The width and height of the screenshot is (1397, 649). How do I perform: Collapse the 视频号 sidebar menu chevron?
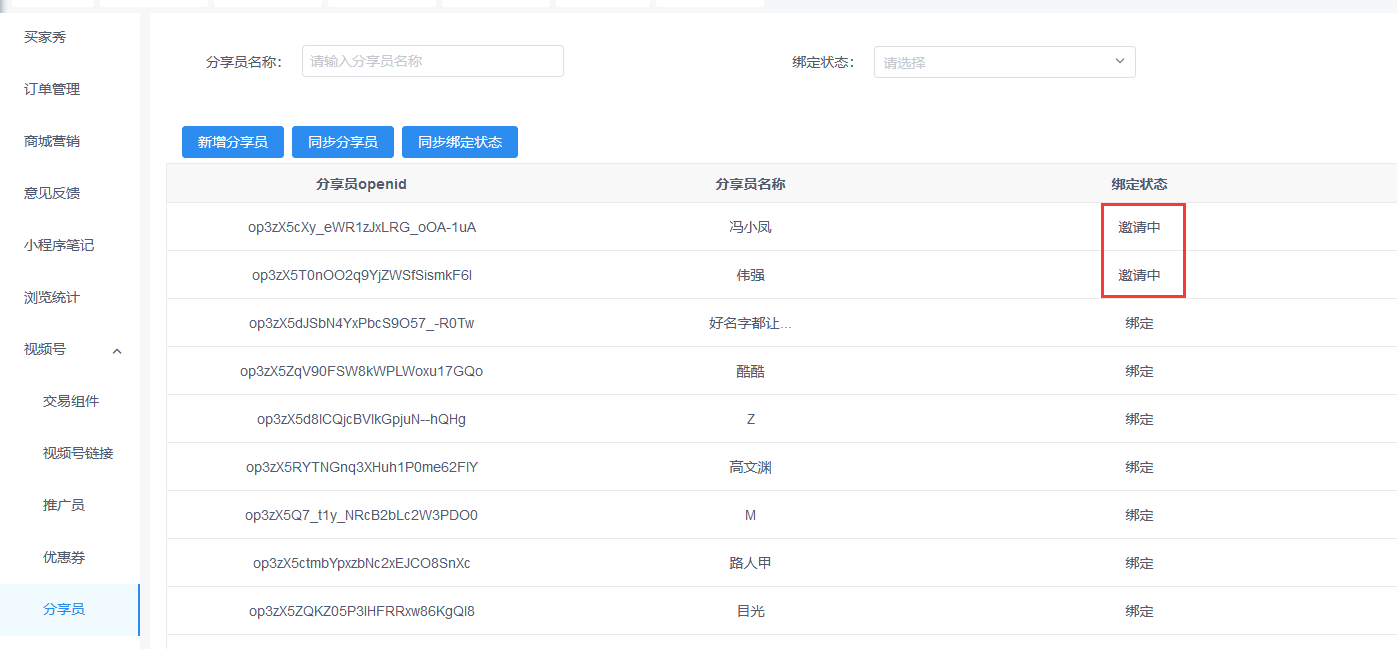[x=117, y=350]
